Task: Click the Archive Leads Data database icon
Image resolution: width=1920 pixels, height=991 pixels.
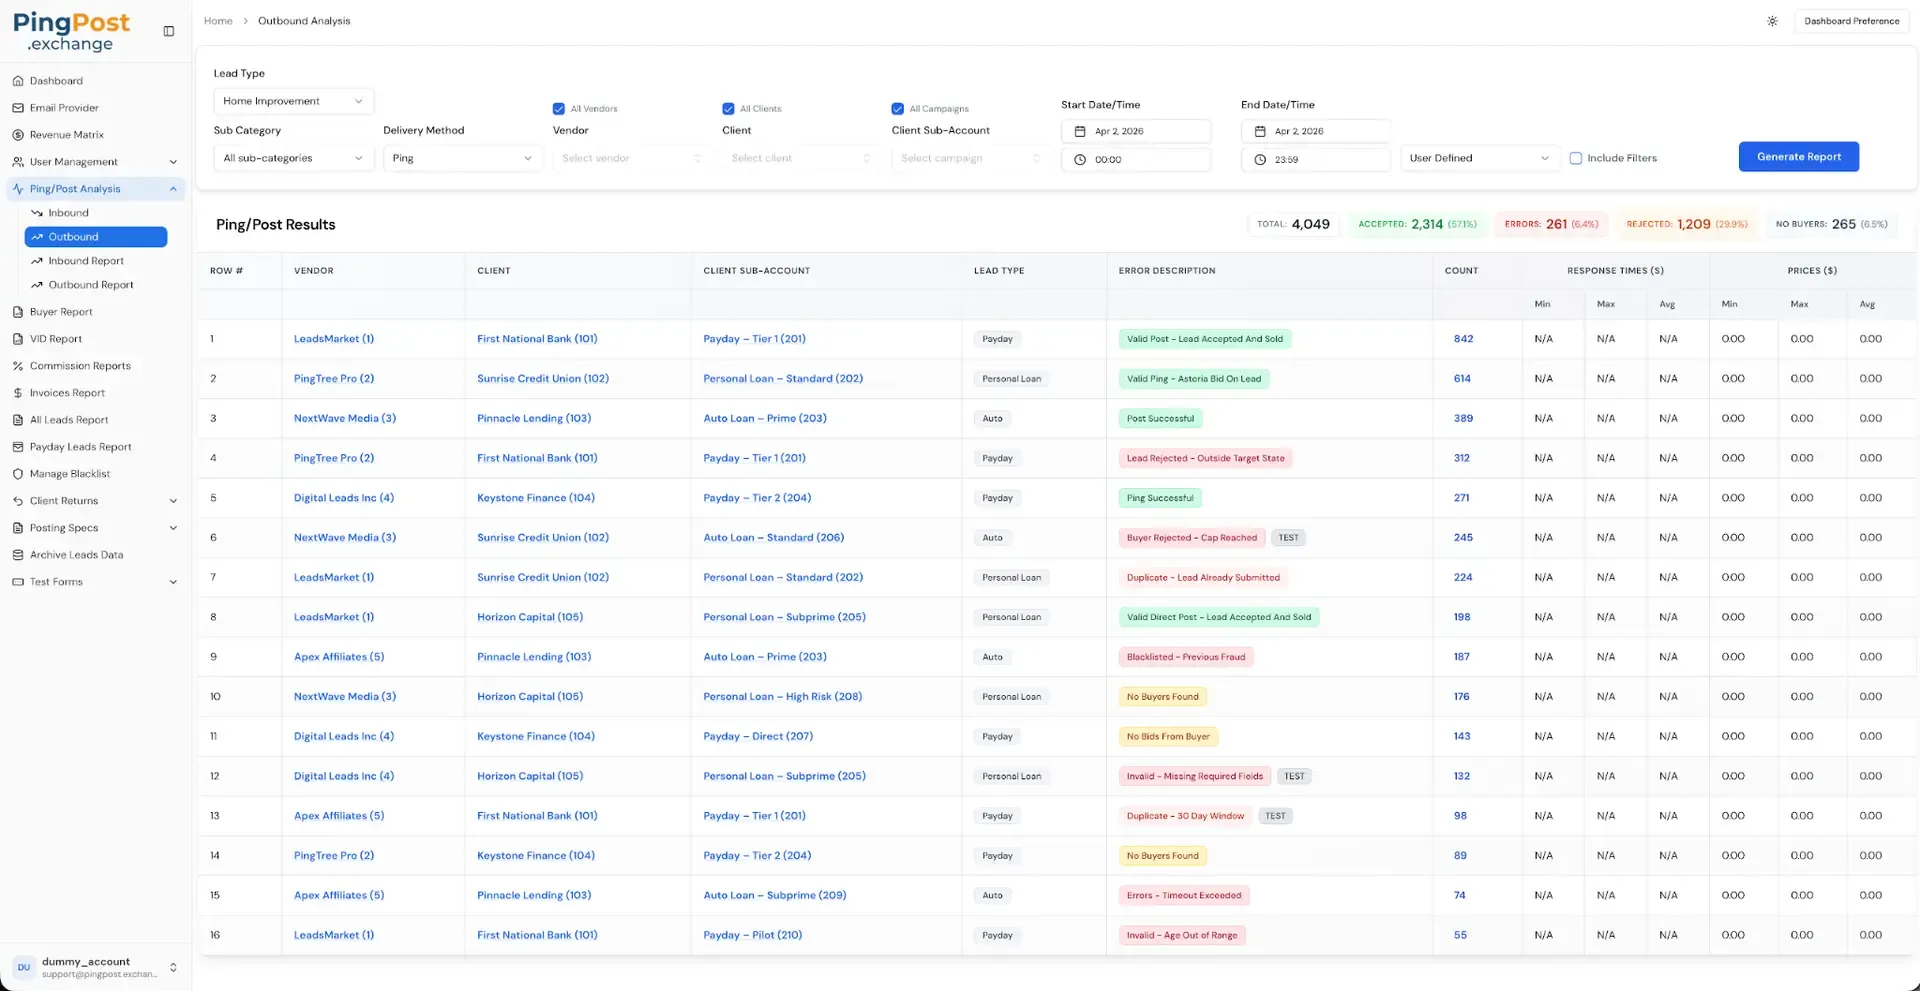Action: [x=18, y=555]
